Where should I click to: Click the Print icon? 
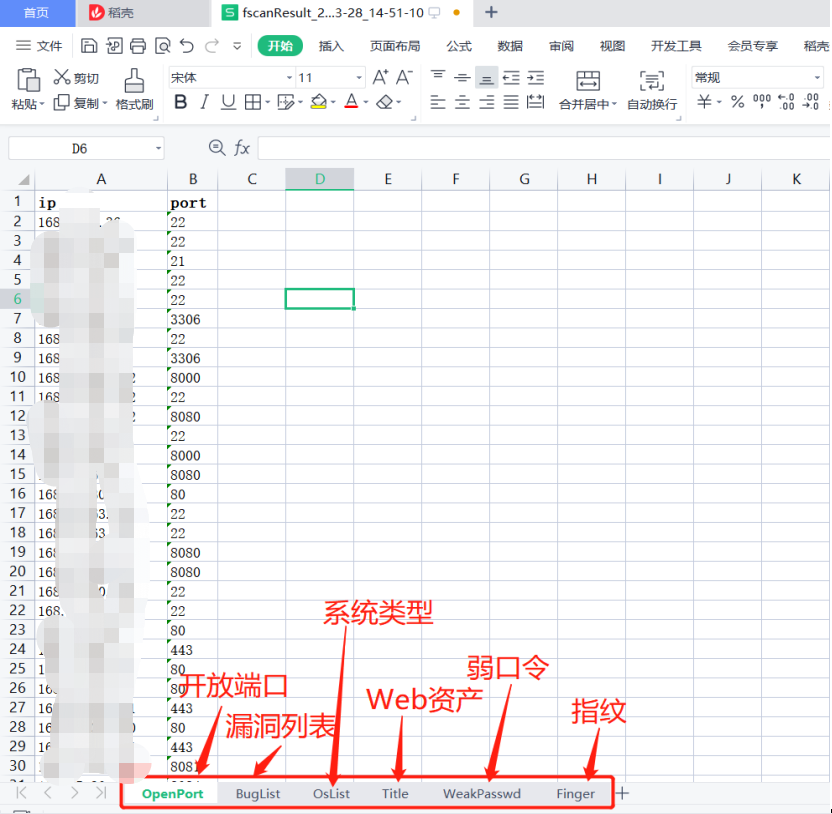tap(137, 46)
